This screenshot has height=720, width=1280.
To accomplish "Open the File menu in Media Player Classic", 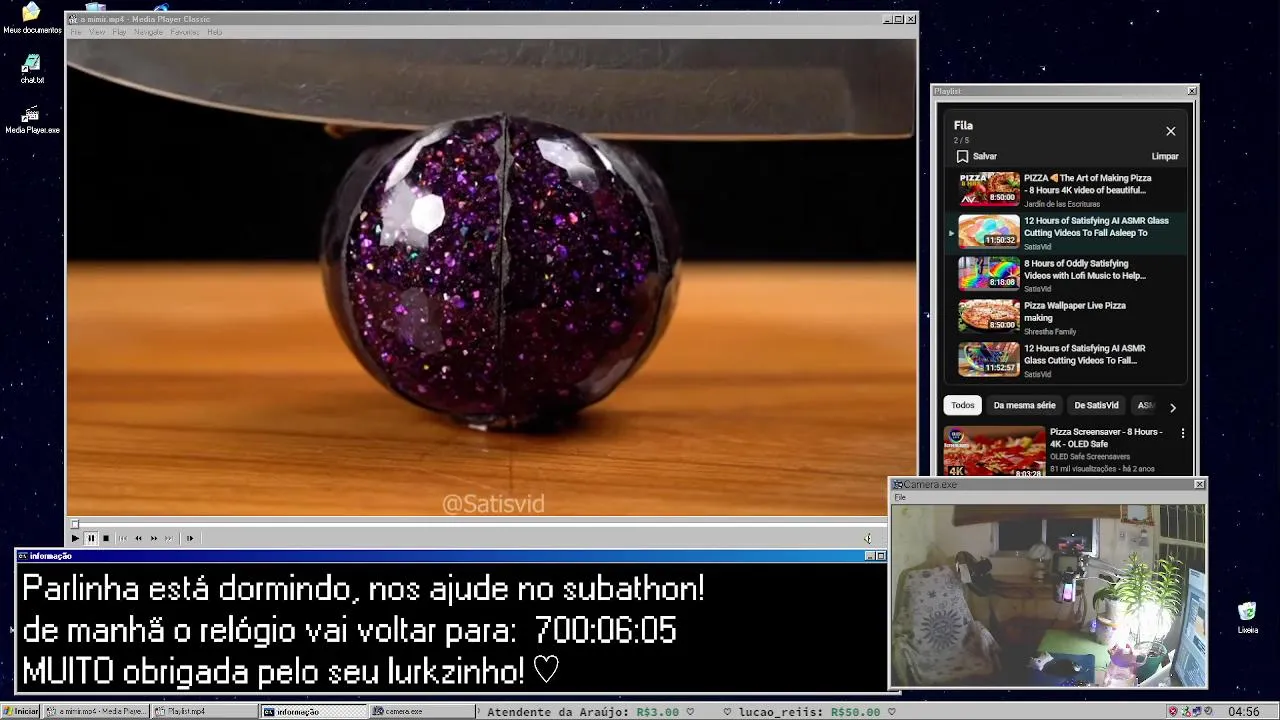I will 75,32.
